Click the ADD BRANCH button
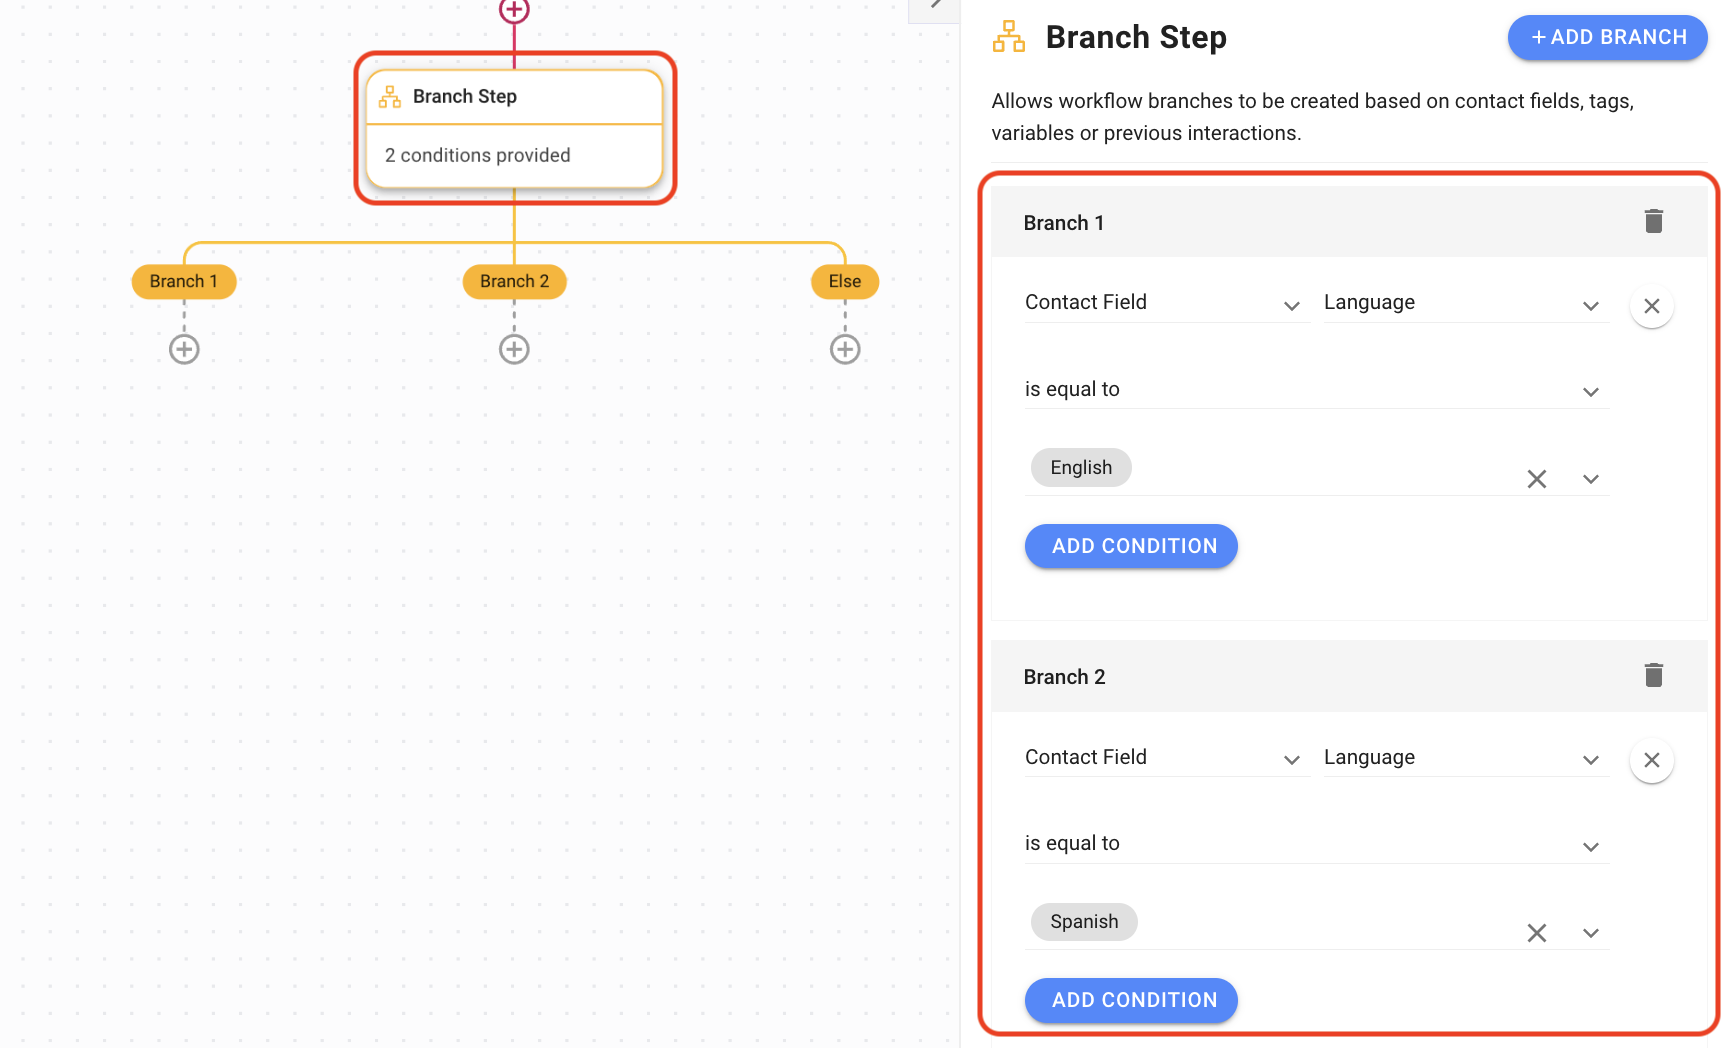This screenshot has width=1728, height=1048. coord(1607,37)
